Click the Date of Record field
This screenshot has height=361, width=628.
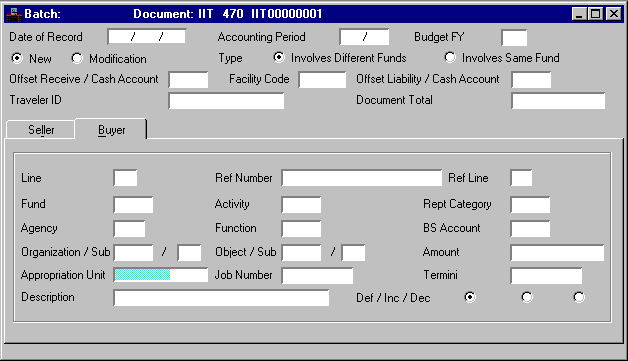(x=147, y=37)
